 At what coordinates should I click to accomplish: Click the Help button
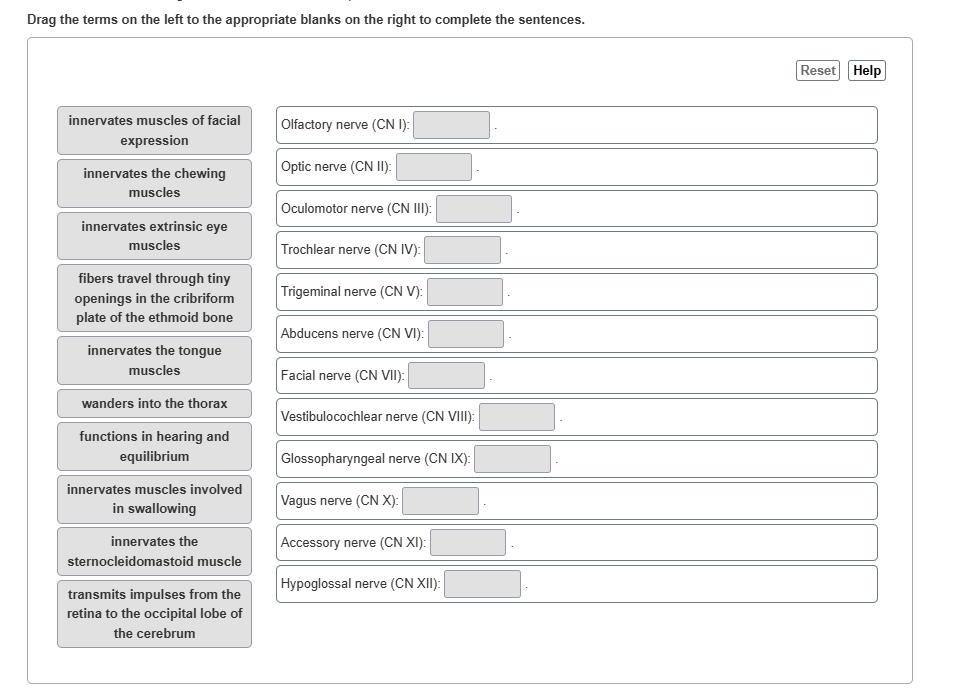click(866, 70)
